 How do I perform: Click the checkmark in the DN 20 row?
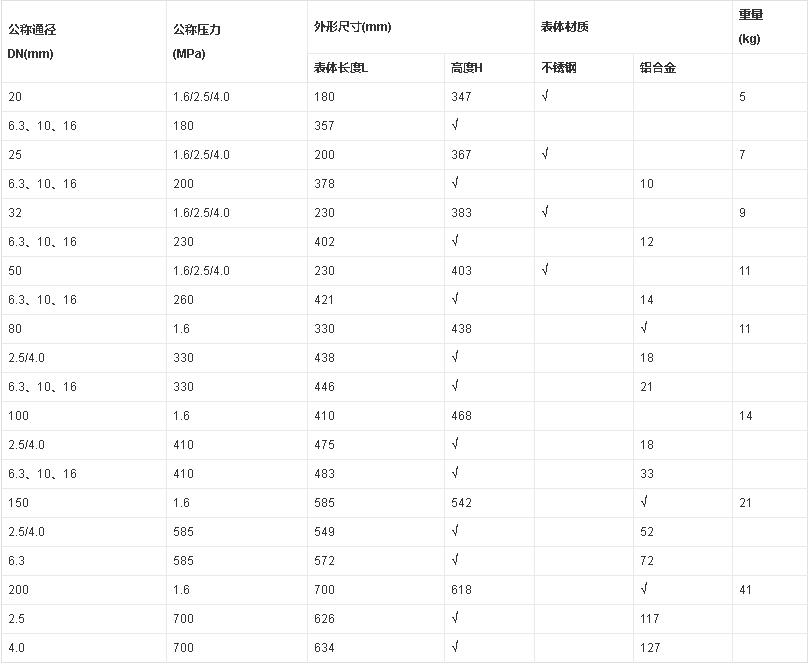(545, 96)
